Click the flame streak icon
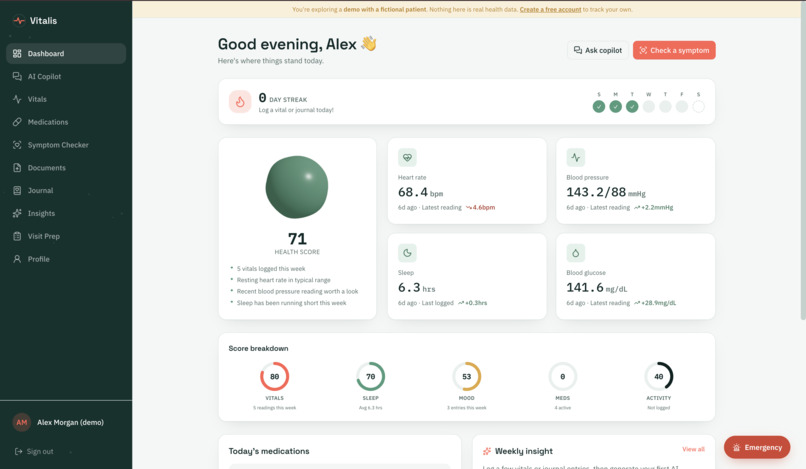This screenshot has height=469, width=806. tap(240, 102)
